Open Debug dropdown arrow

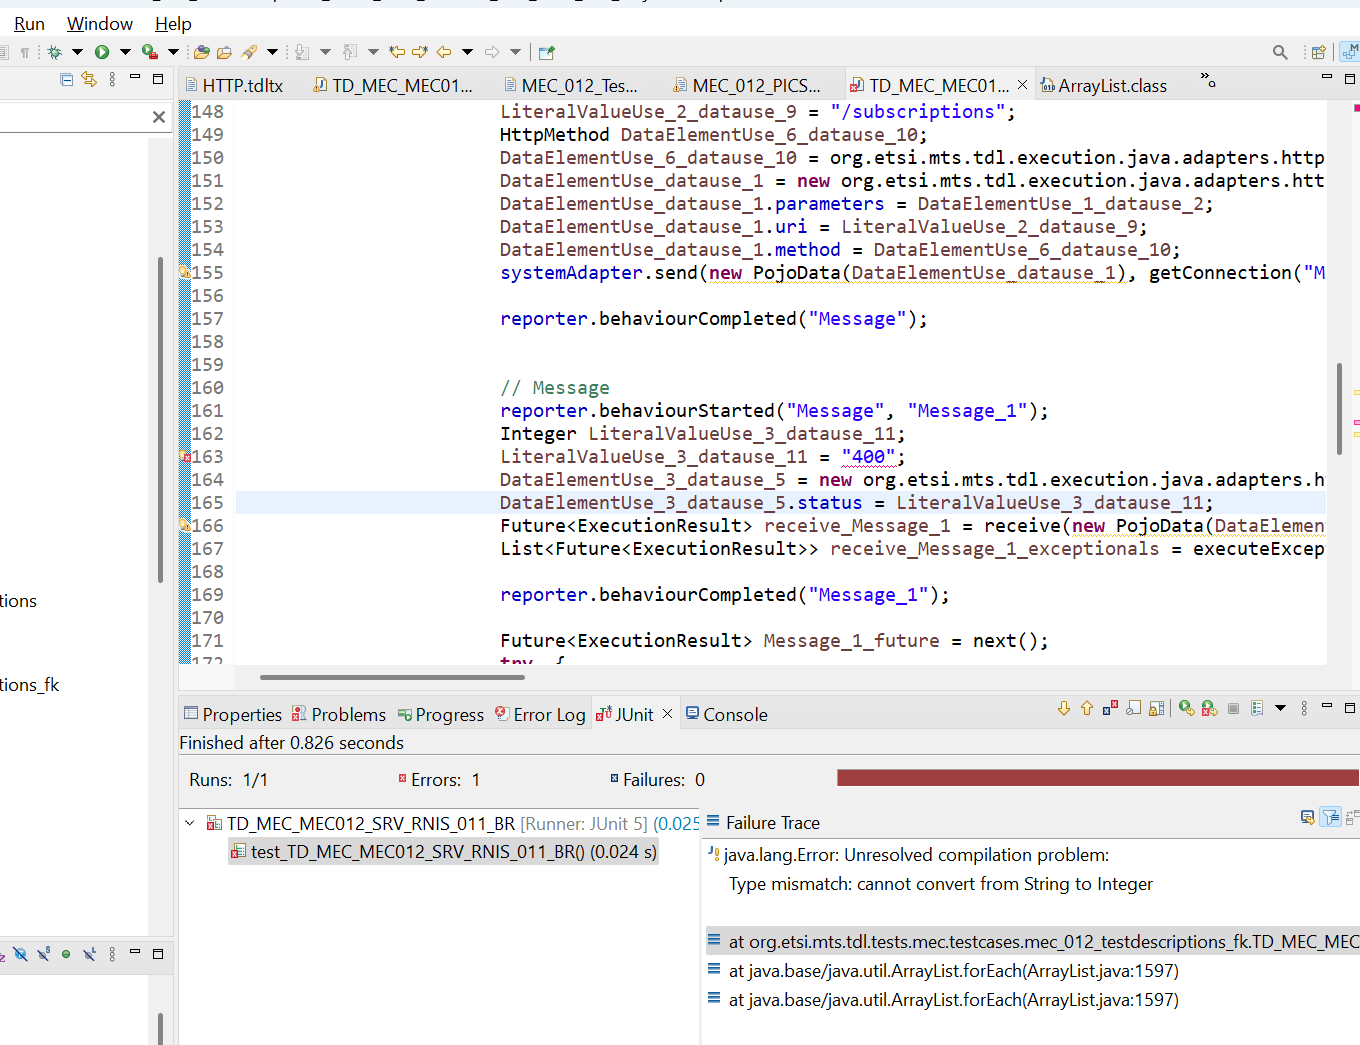click(77, 52)
